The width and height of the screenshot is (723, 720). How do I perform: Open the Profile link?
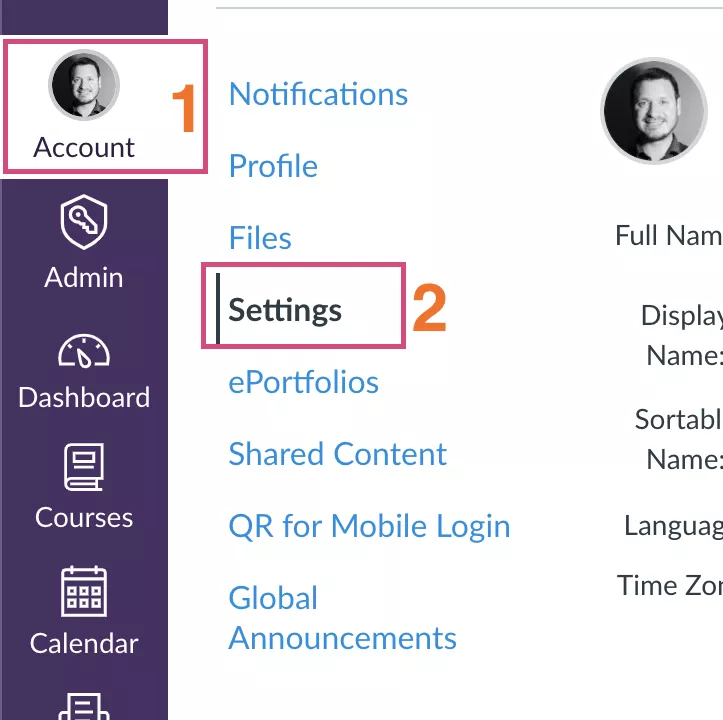[x=273, y=166]
